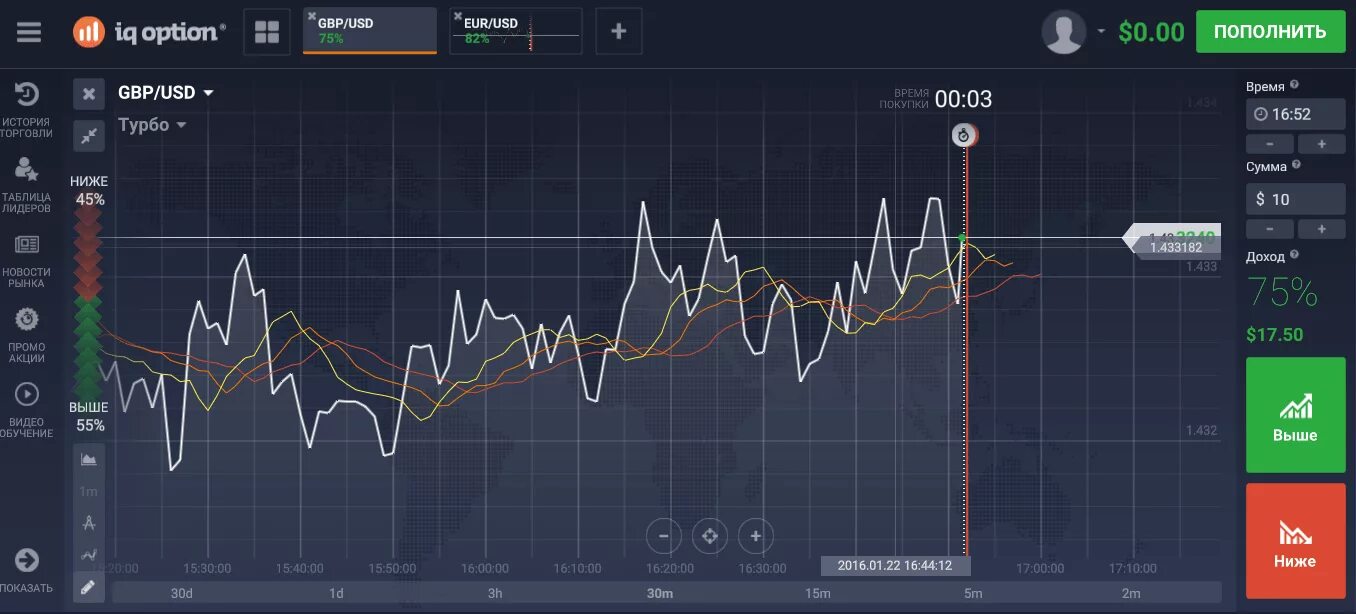Switch to the GBP/USD 75% tab
This screenshot has width=1356, height=614.
(370, 31)
